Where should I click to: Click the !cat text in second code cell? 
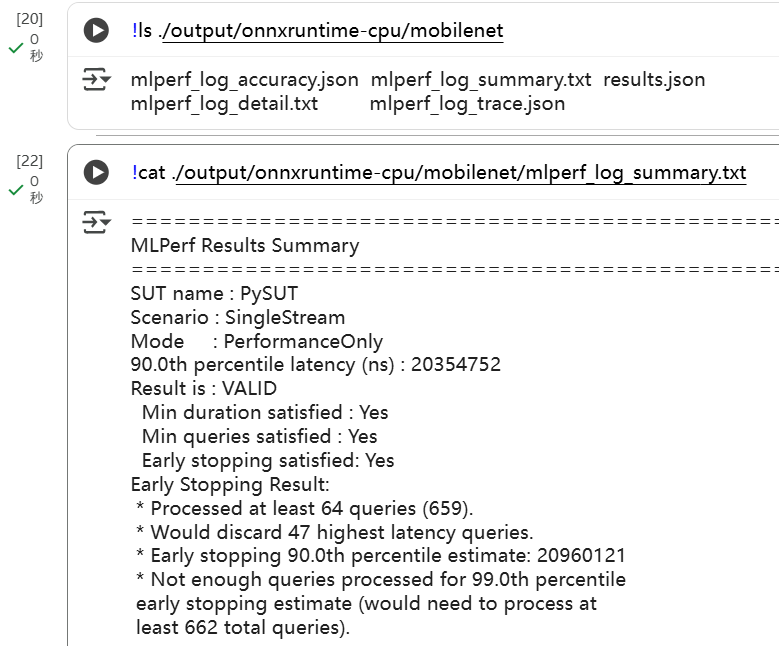148,172
